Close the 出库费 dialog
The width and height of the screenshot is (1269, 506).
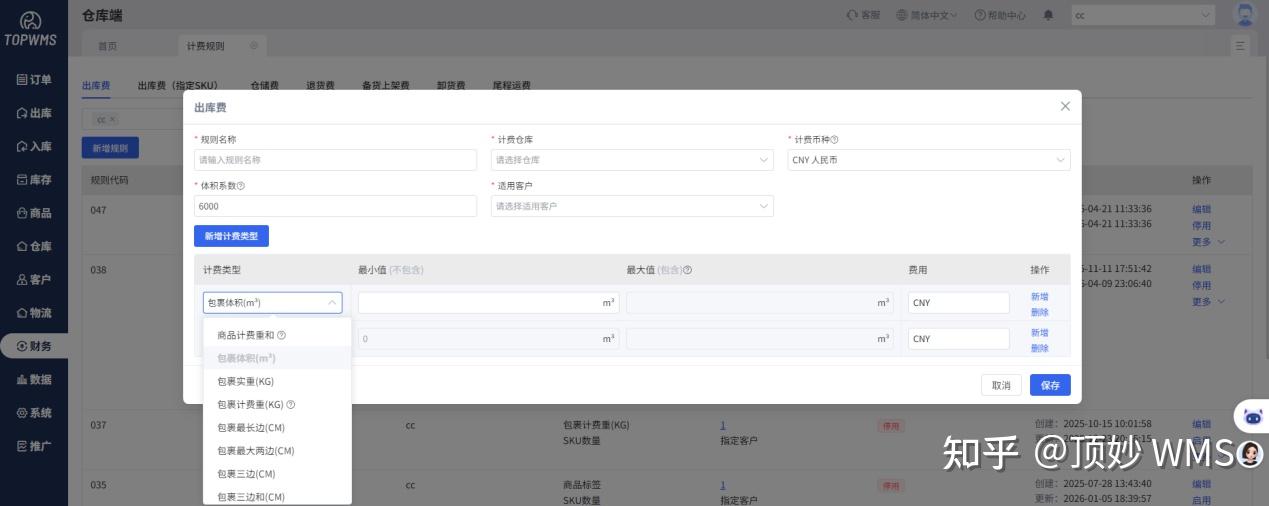[x=1065, y=106]
